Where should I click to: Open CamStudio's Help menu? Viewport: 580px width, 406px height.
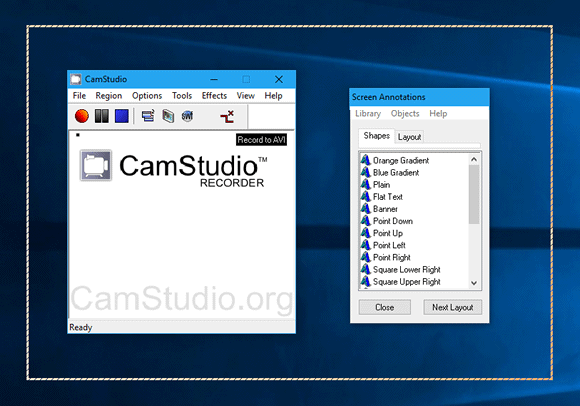273,96
